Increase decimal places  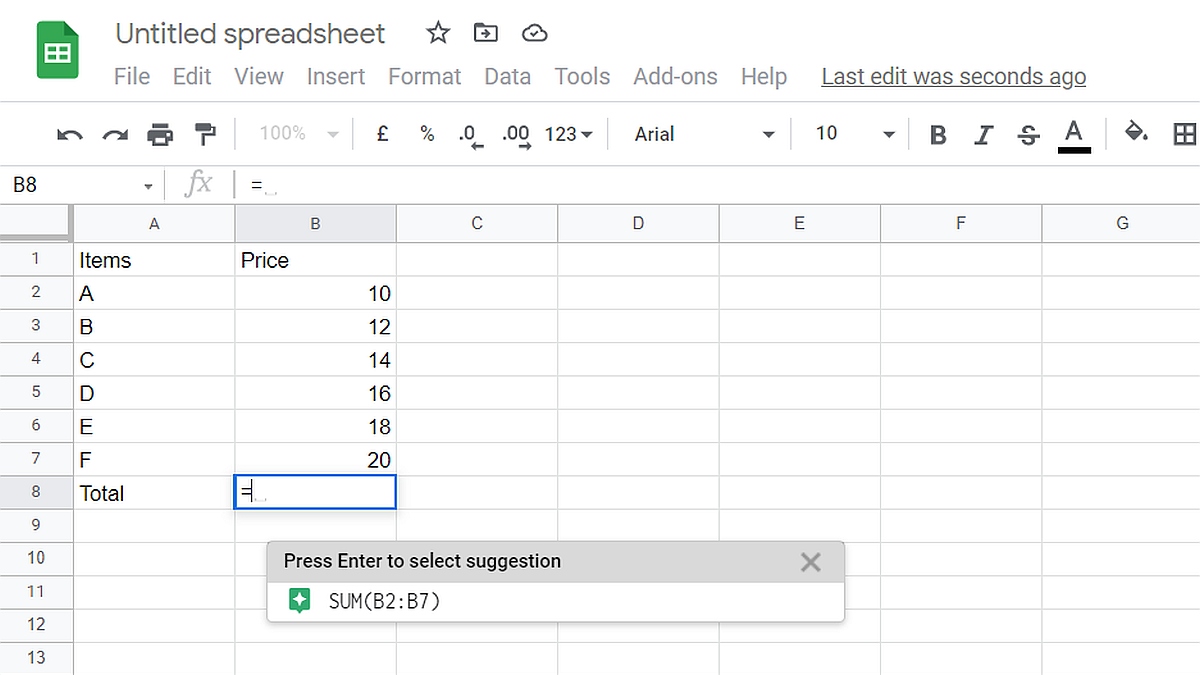[x=514, y=133]
